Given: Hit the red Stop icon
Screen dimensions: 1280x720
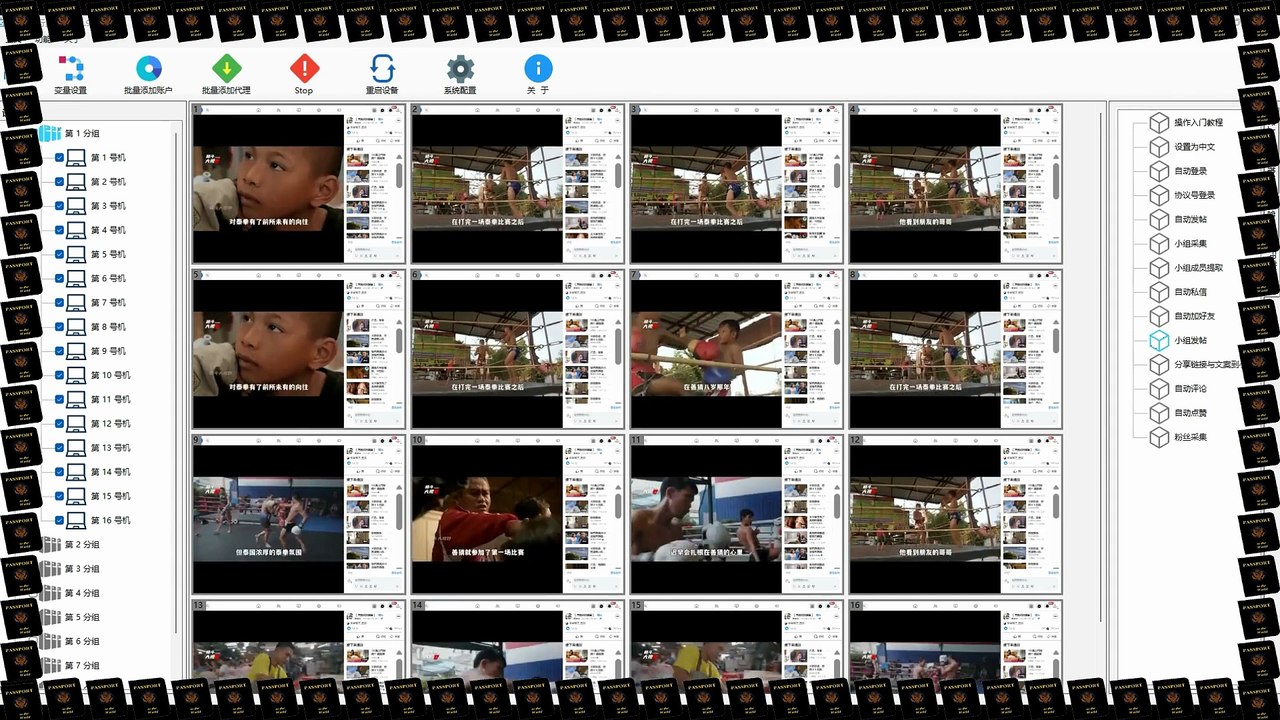Looking at the screenshot, I should pyautogui.click(x=304, y=68).
